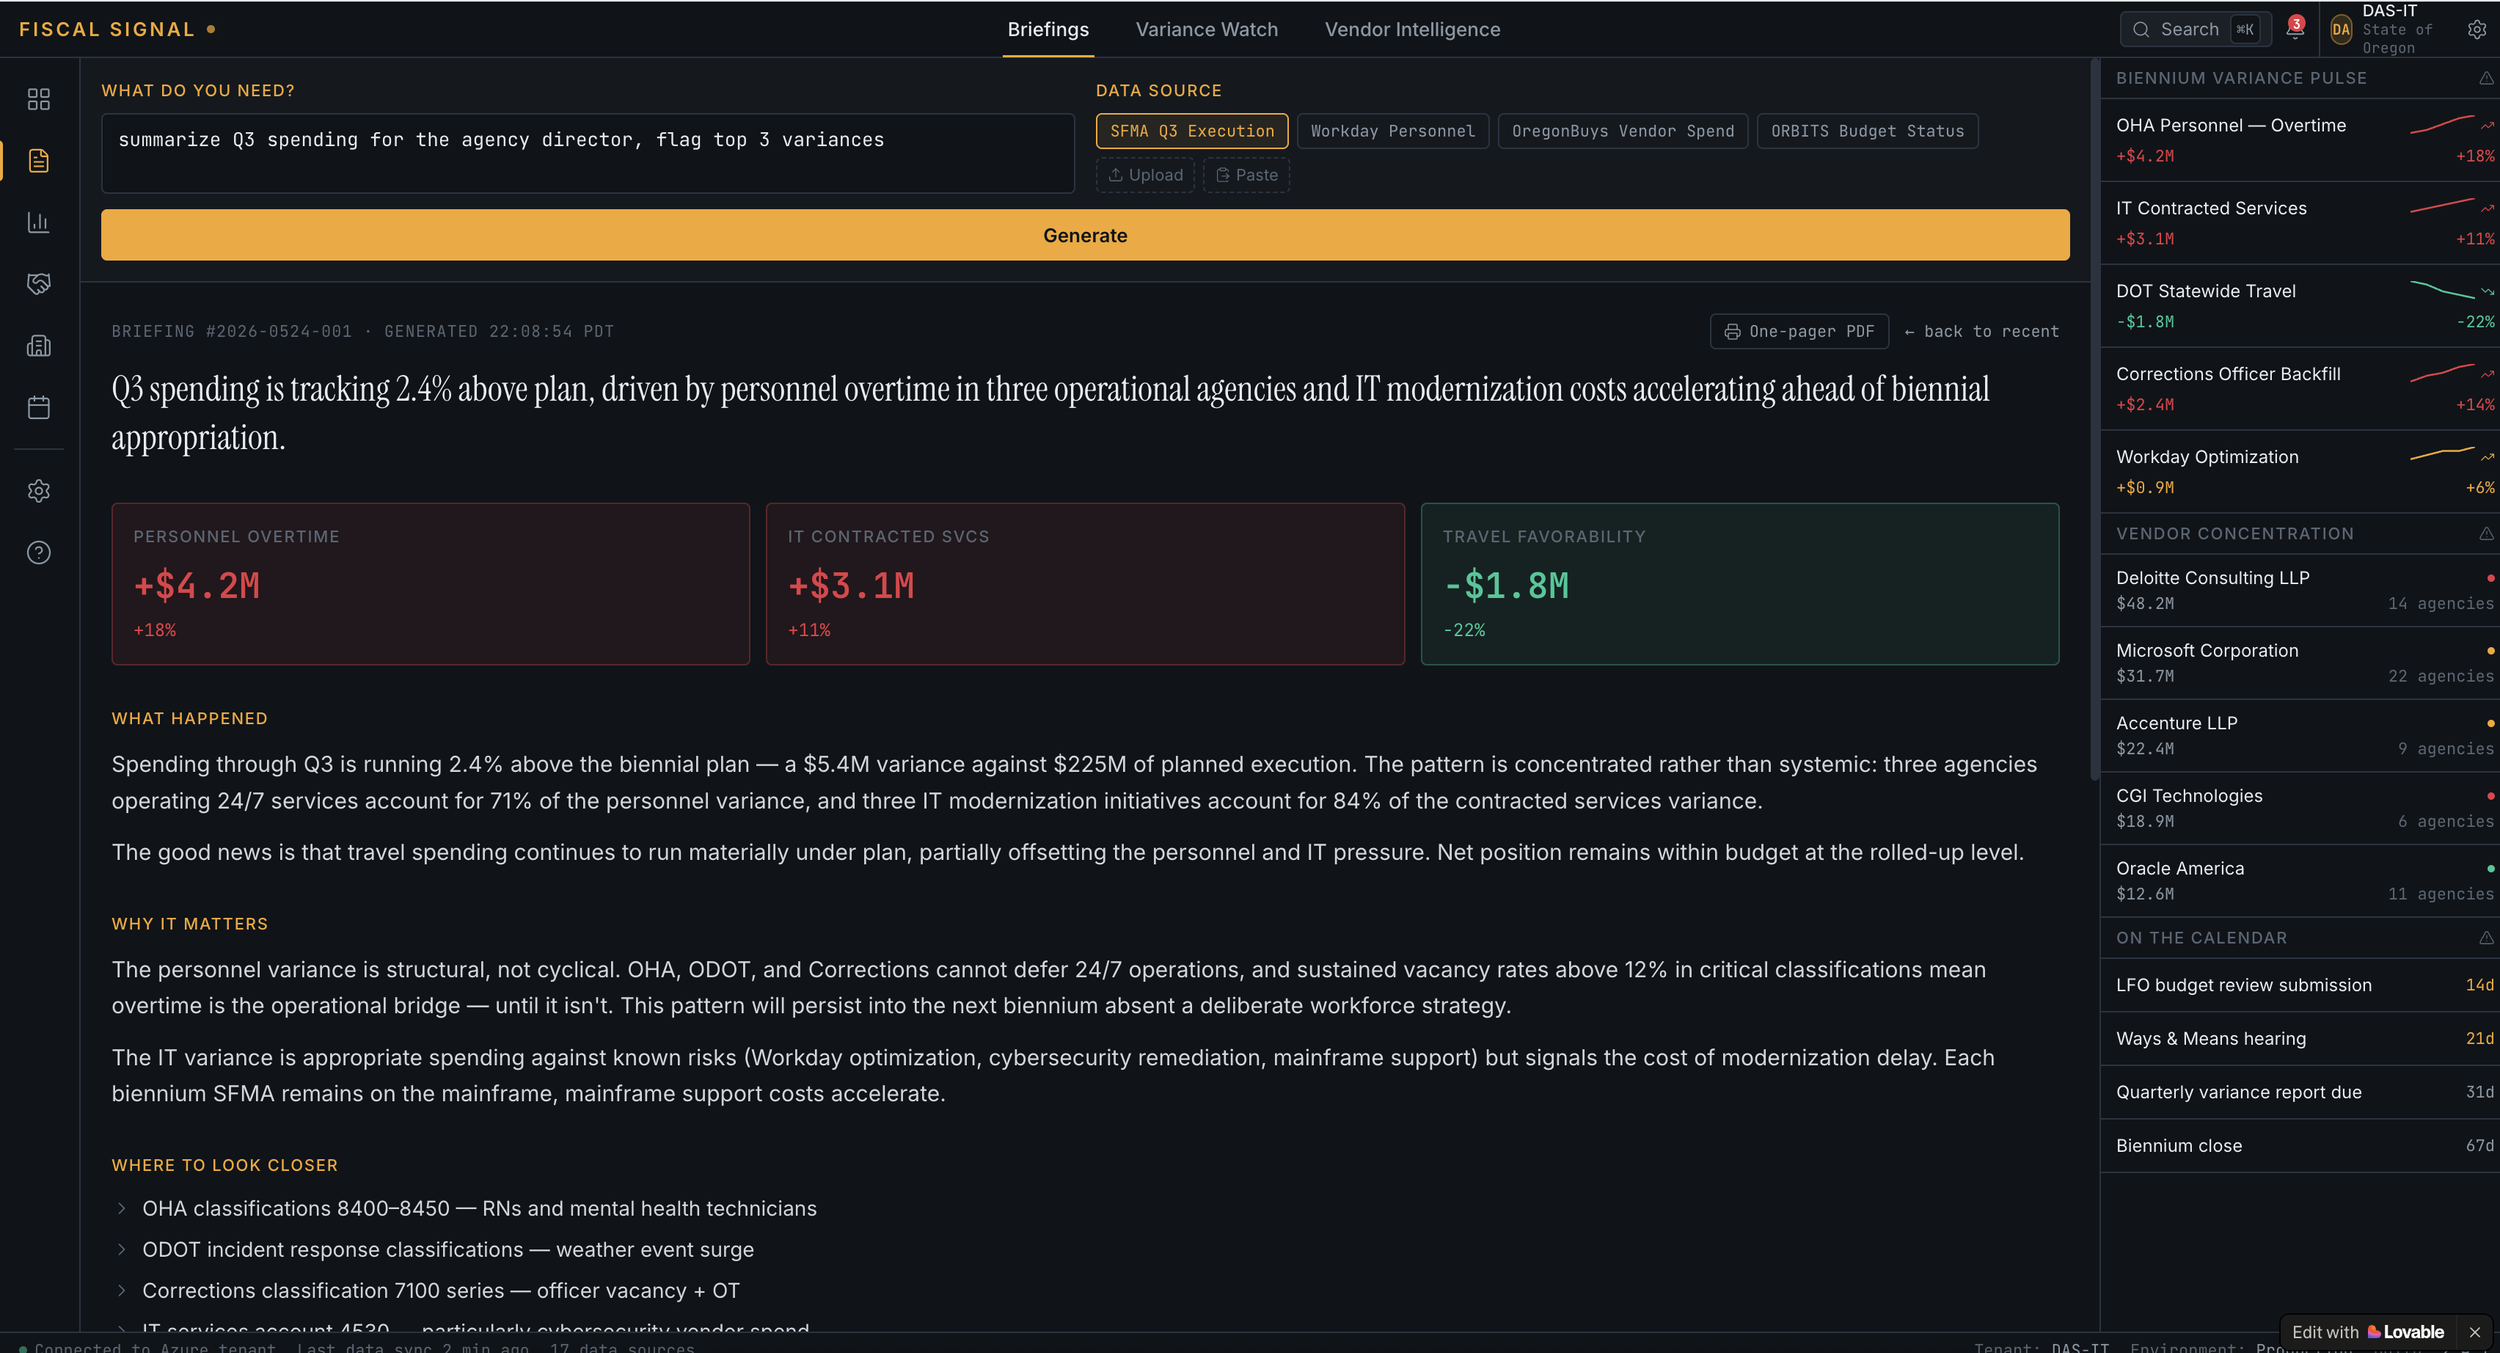Export the One-pager PDF
This screenshot has width=2500, height=1353.
click(1799, 331)
